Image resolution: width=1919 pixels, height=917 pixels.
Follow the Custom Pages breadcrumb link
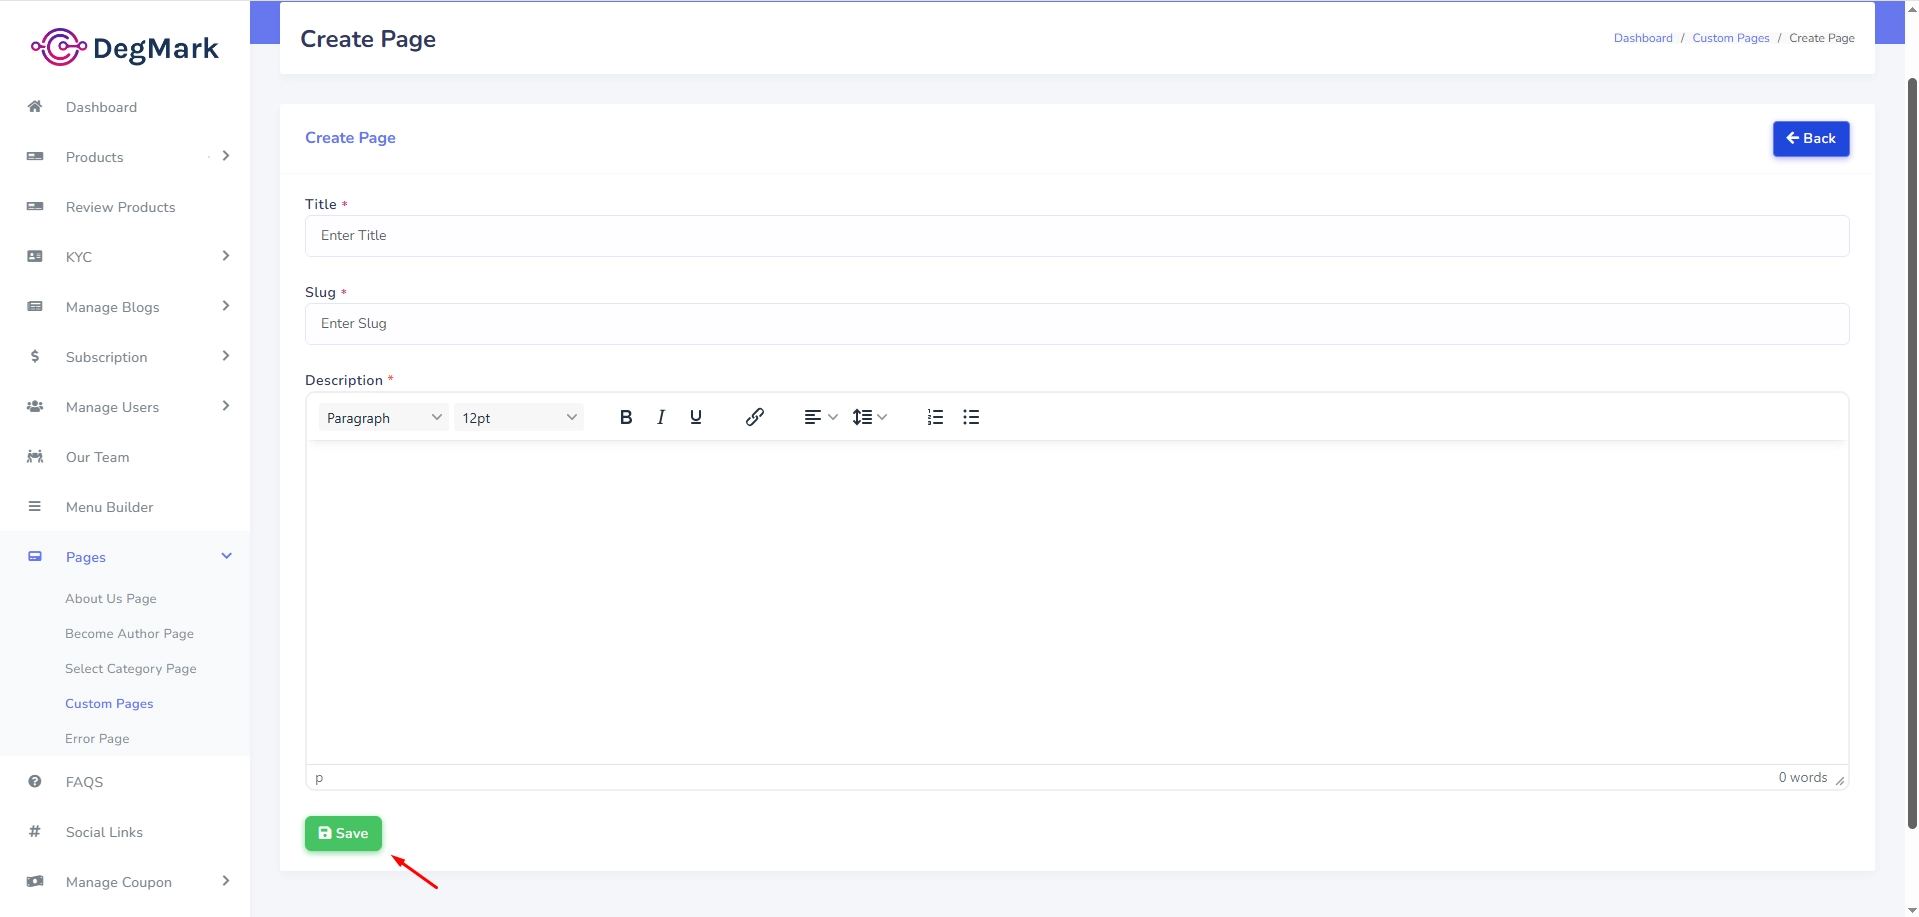1731,38
